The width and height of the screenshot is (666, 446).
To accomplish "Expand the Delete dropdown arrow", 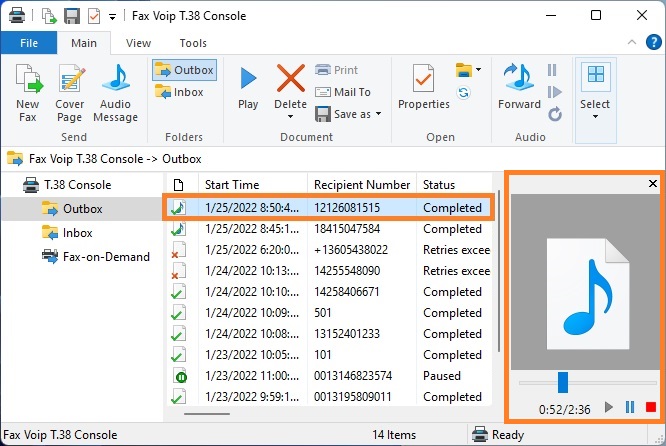I will (291, 117).
